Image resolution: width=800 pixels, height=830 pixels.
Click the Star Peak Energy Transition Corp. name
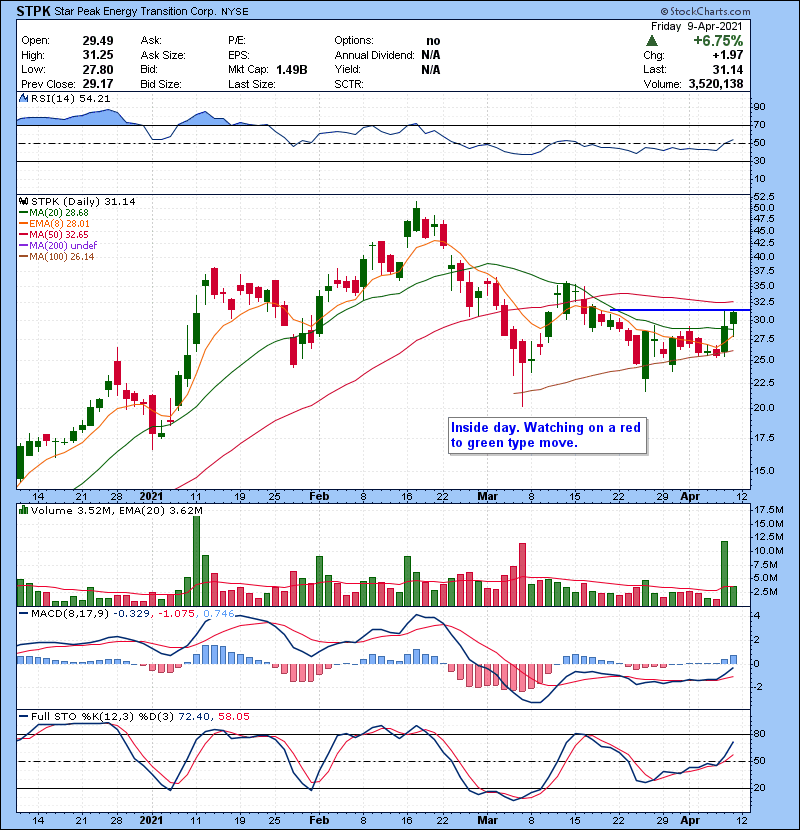(x=136, y=12)
